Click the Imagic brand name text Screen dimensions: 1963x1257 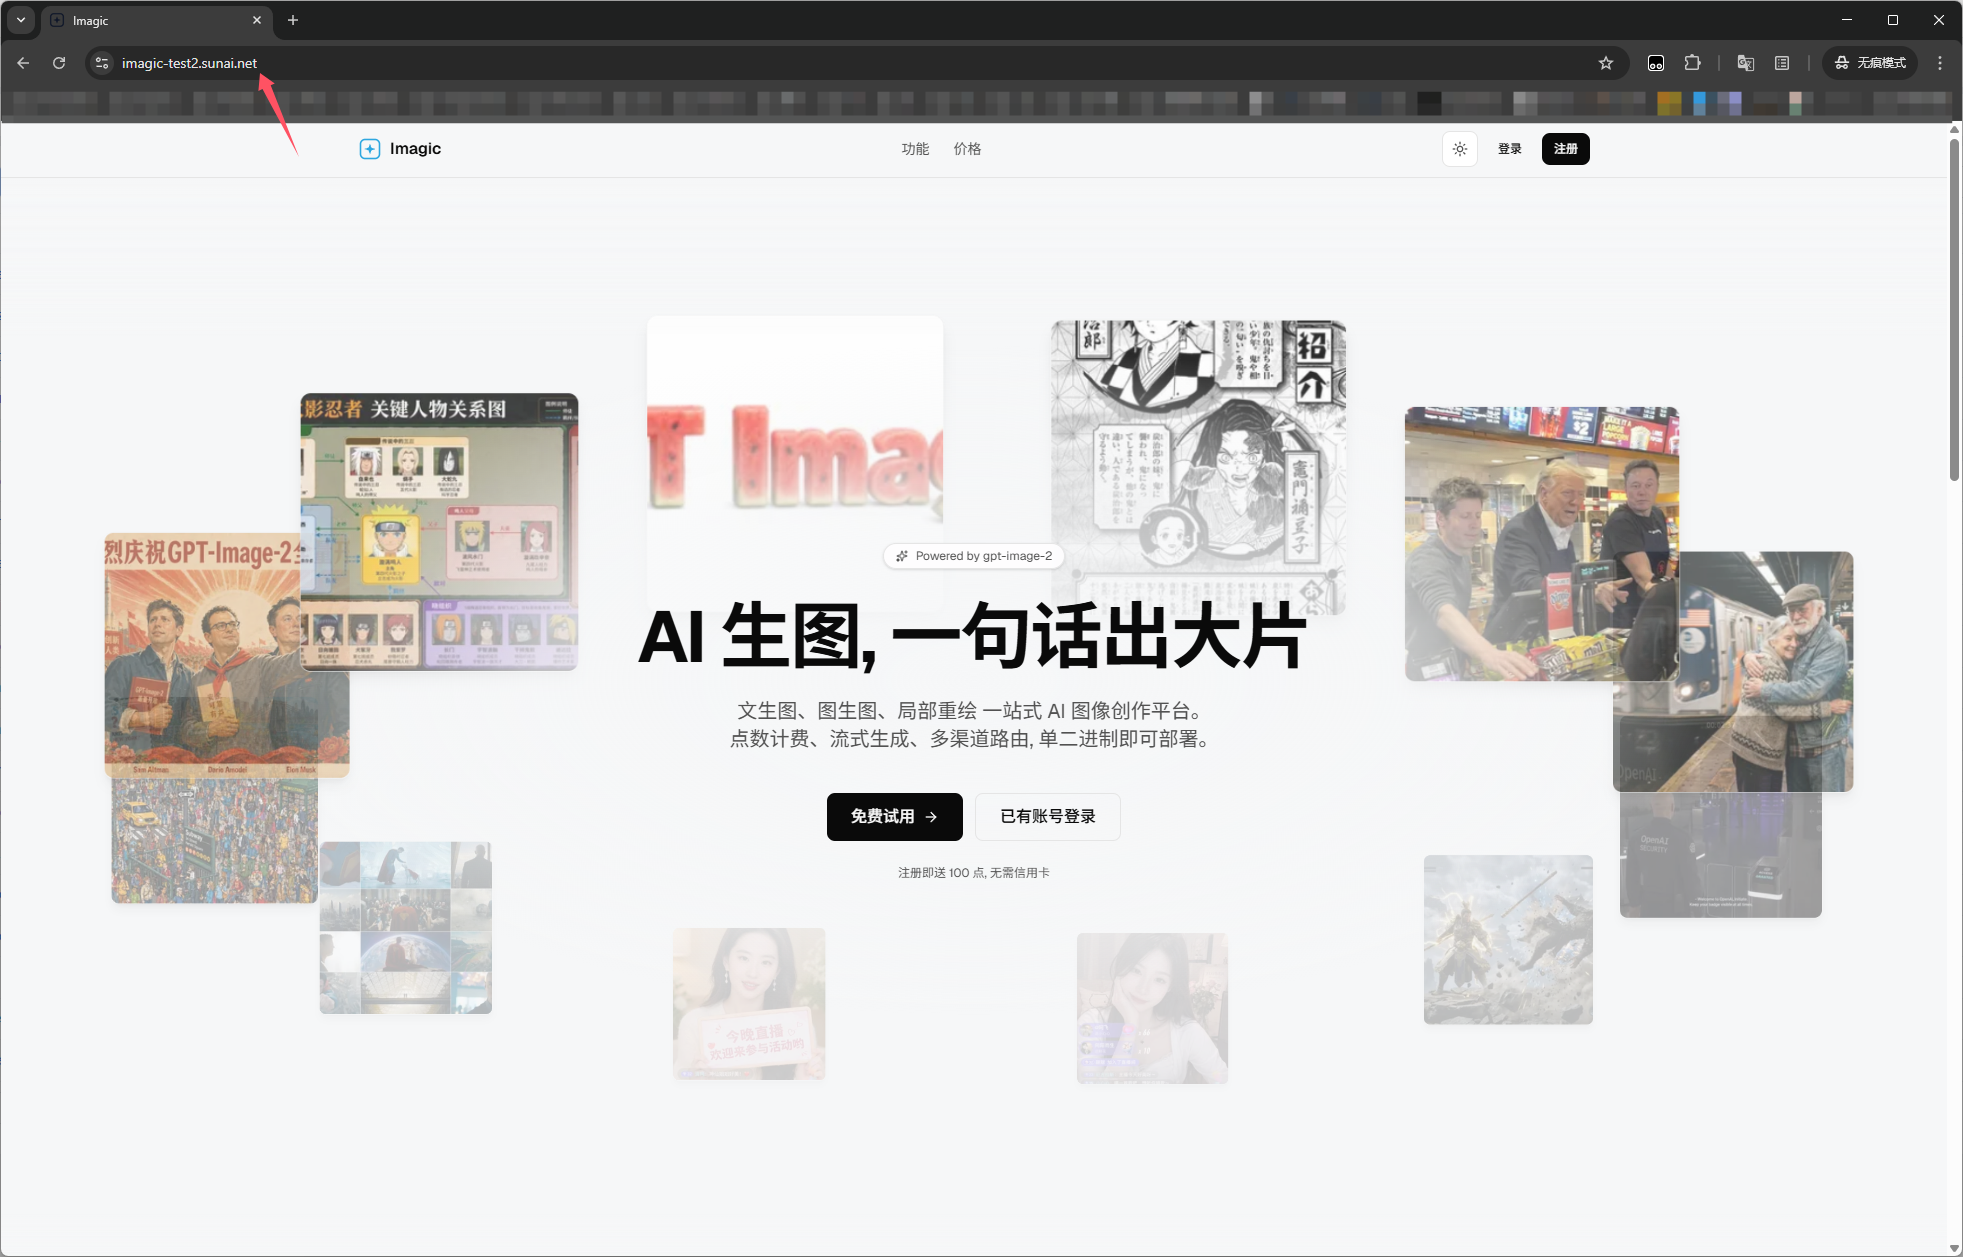pos(415,149)
